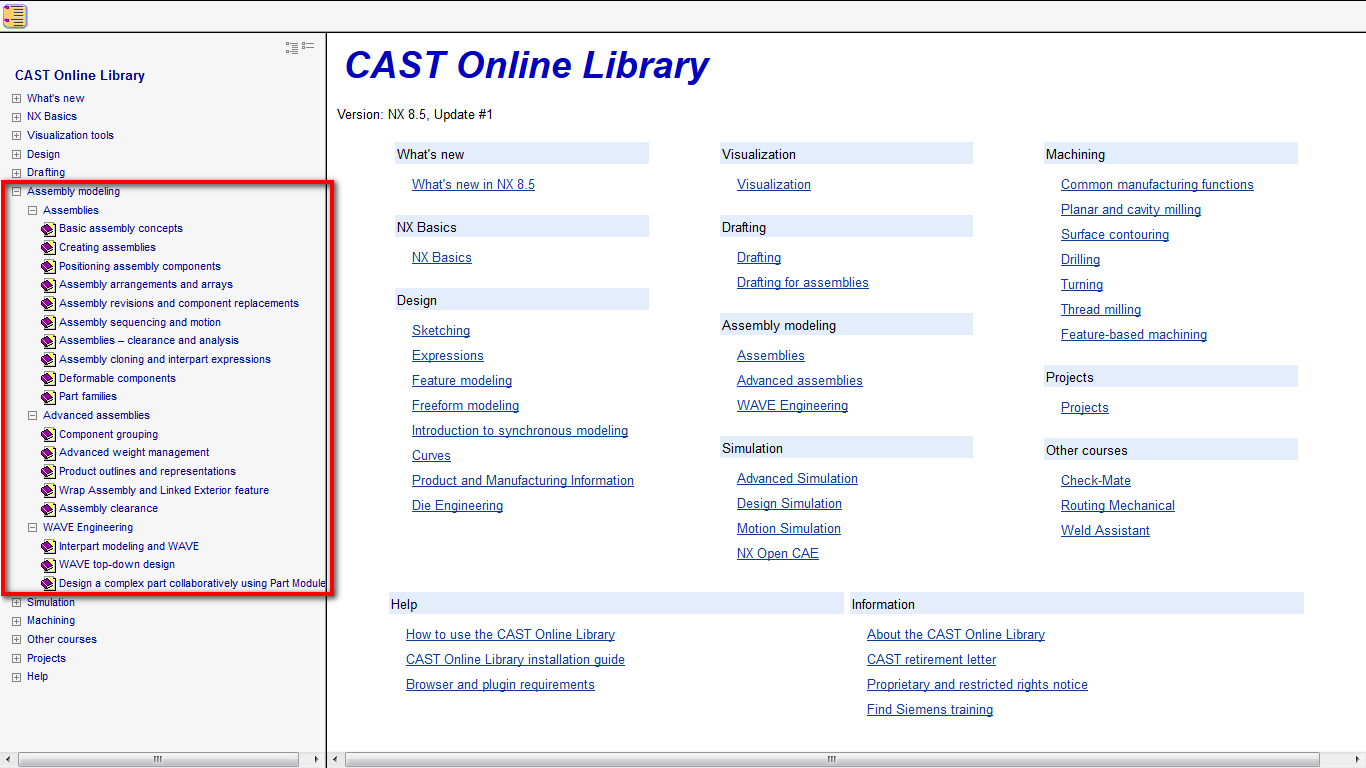Click the book icon beside Product outlines and representations

[x=48, y=472]
